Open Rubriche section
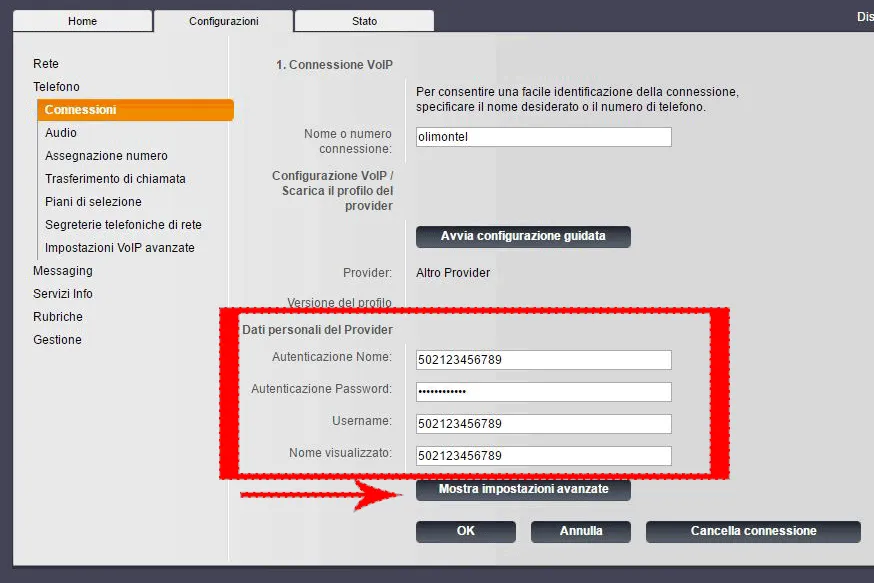Viewport: 874px width, 583px height. [x=58, y=317]
